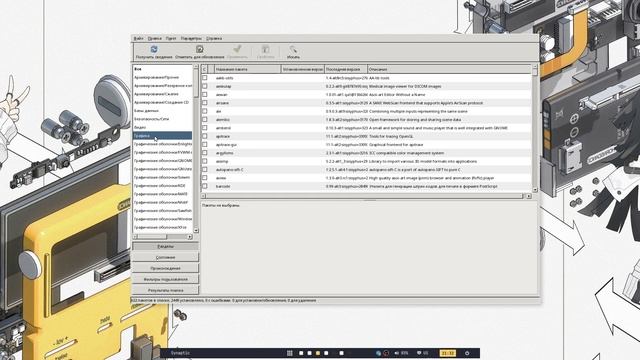This screenshot has width=640, height=360.
Task: Click the Свойства toolbar icon
Action: [265, 49]
